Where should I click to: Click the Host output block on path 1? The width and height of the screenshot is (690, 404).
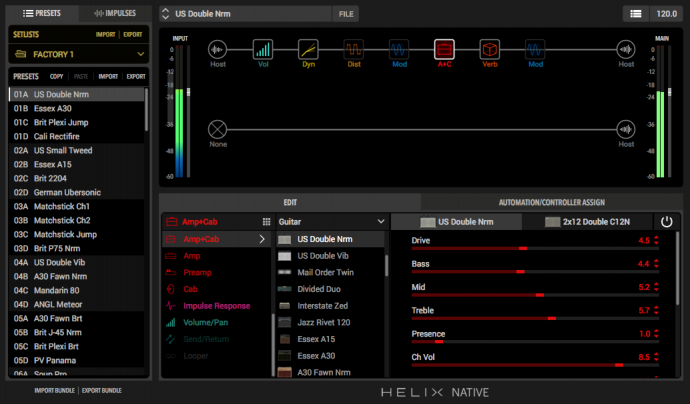[626, 49]
